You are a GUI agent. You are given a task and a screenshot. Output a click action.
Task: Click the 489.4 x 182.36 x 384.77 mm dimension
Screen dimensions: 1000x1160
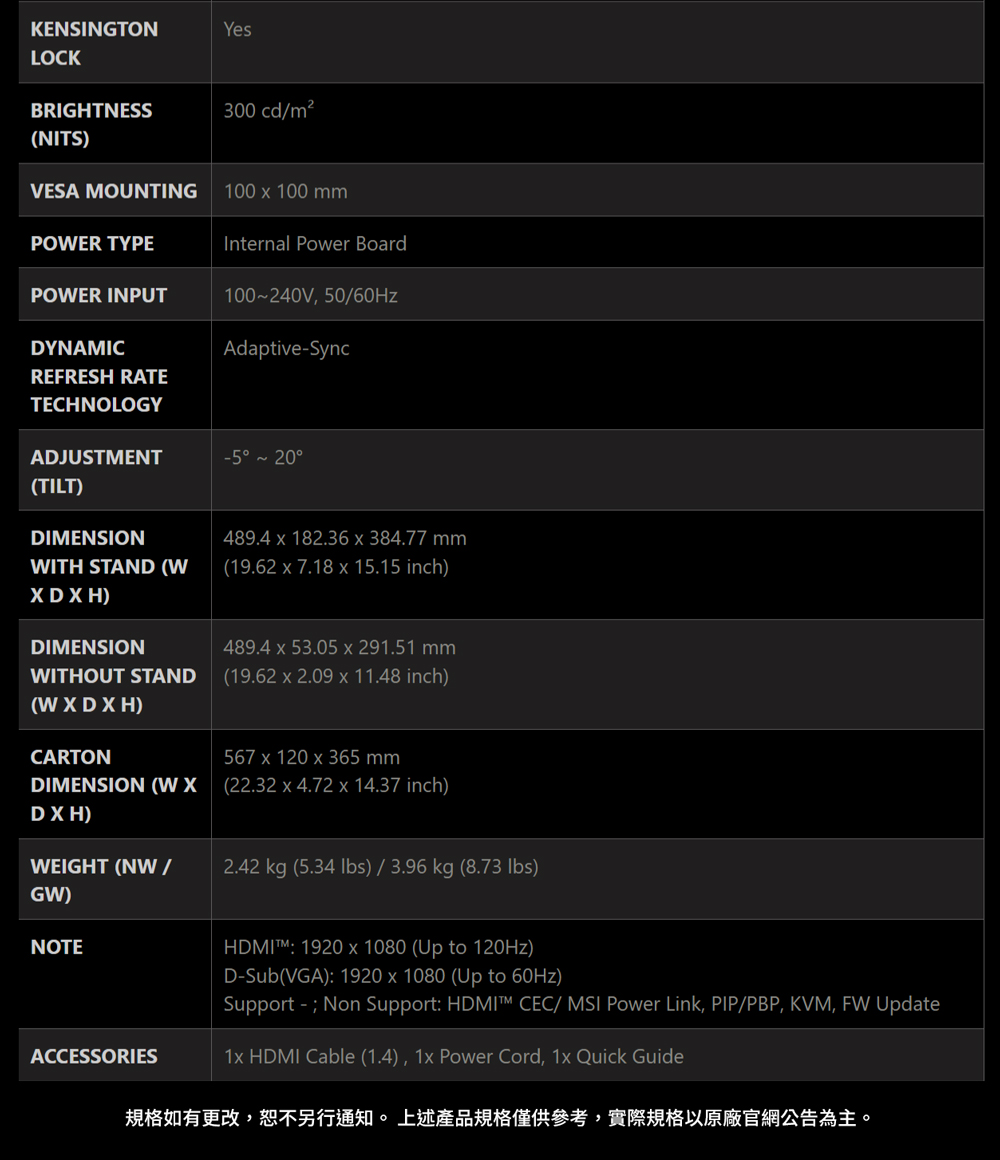(345, 538)
